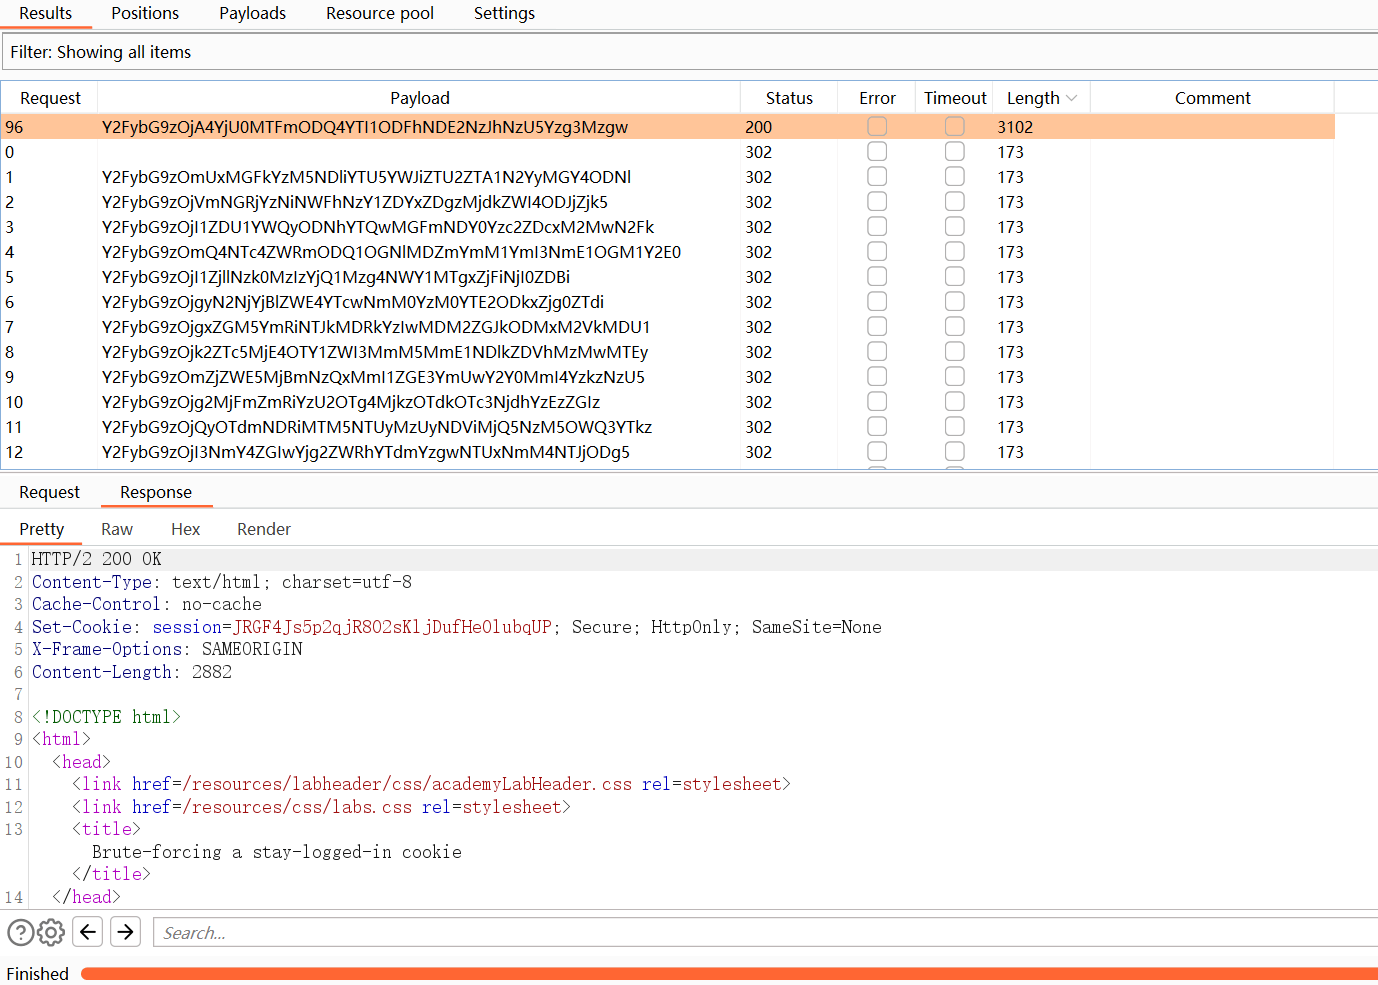This screenshot has width=1378, height=985.
Task: Toggle Error checkbox for request 5
Action: (877, 277)
